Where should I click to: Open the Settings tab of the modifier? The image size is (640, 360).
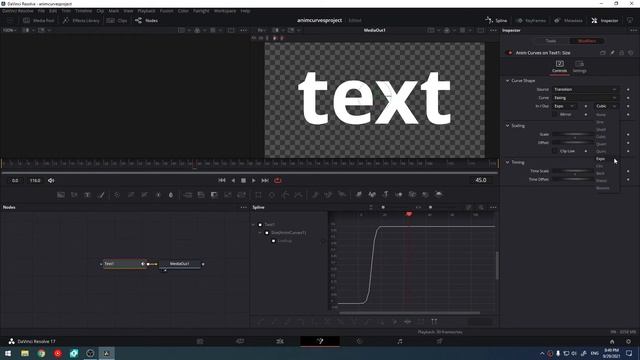click(x=579, y=67)
